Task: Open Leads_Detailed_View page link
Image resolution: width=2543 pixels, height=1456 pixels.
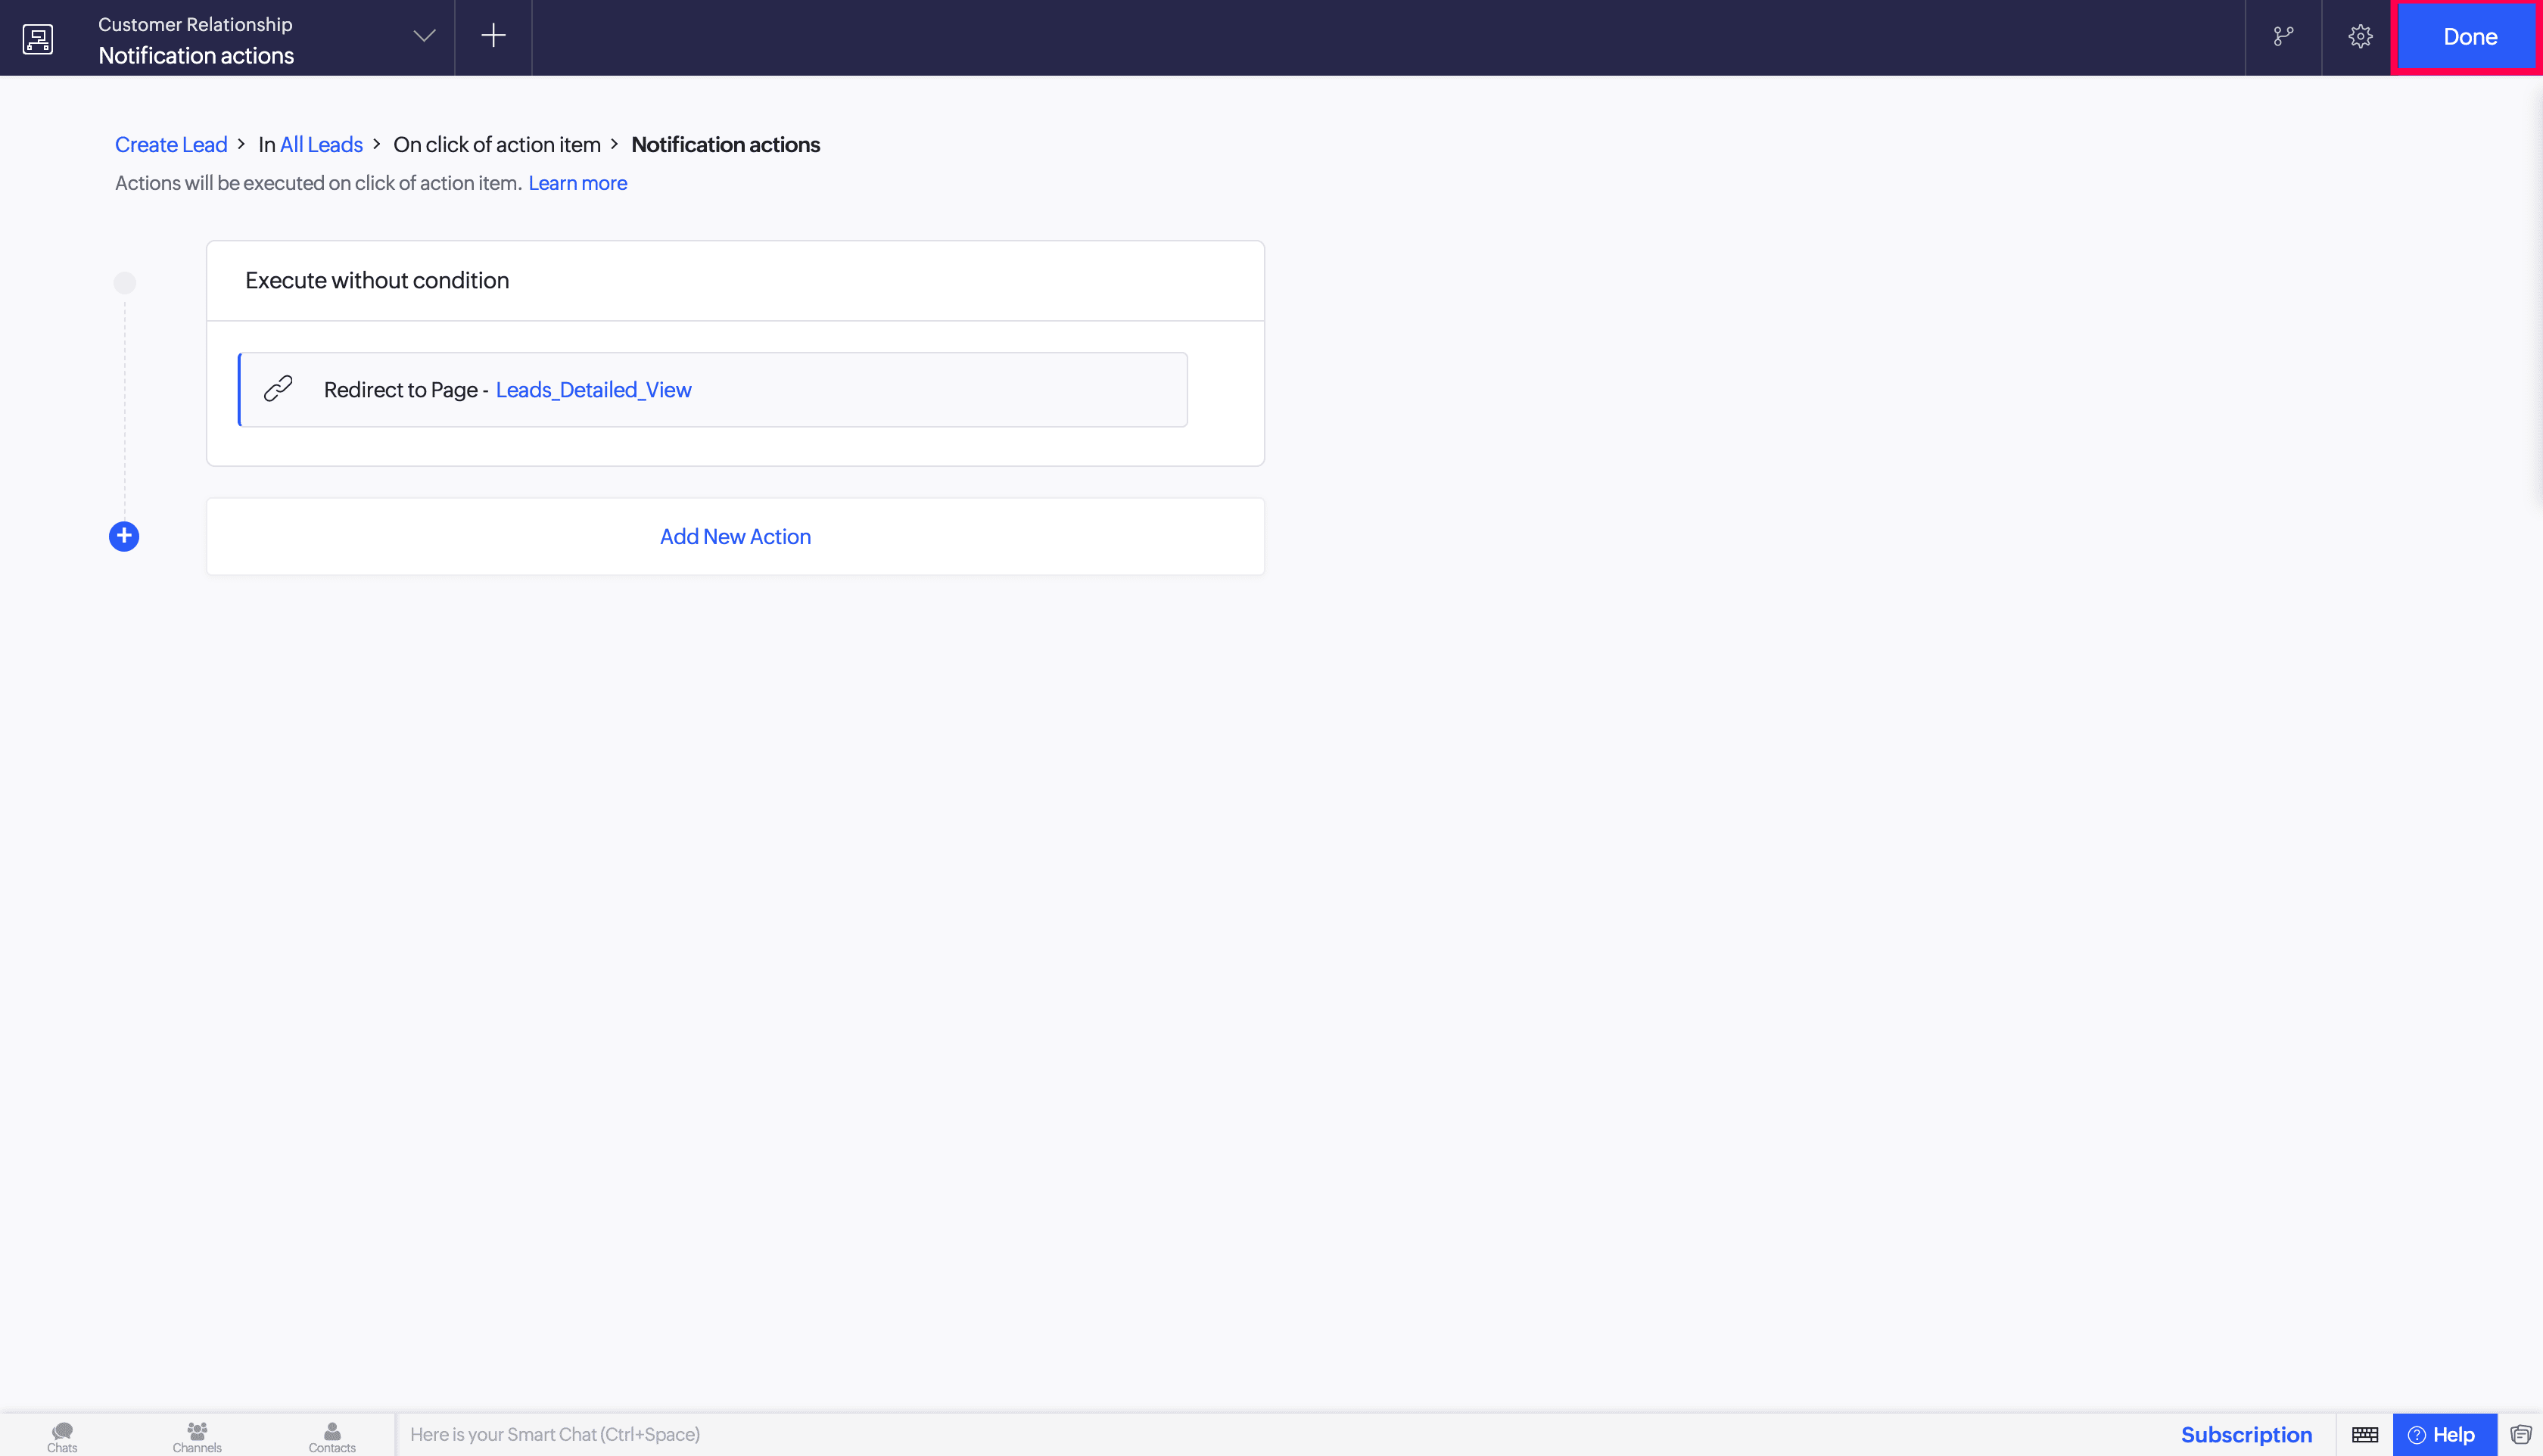Action: pos(594,390)
